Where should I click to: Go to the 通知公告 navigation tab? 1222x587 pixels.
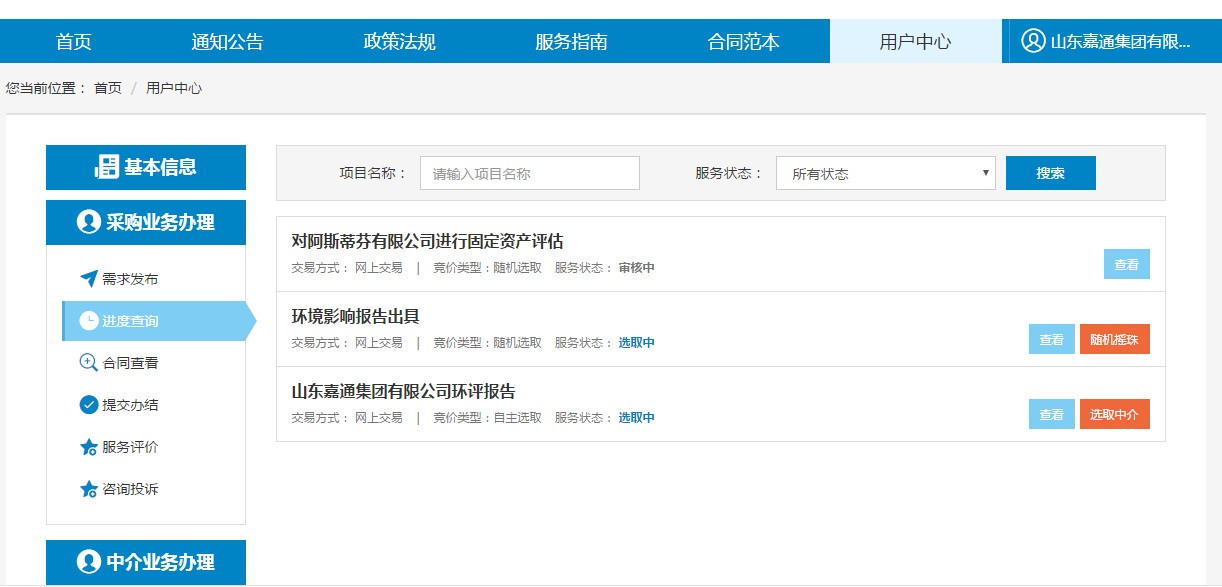click(x=227, y=42)
